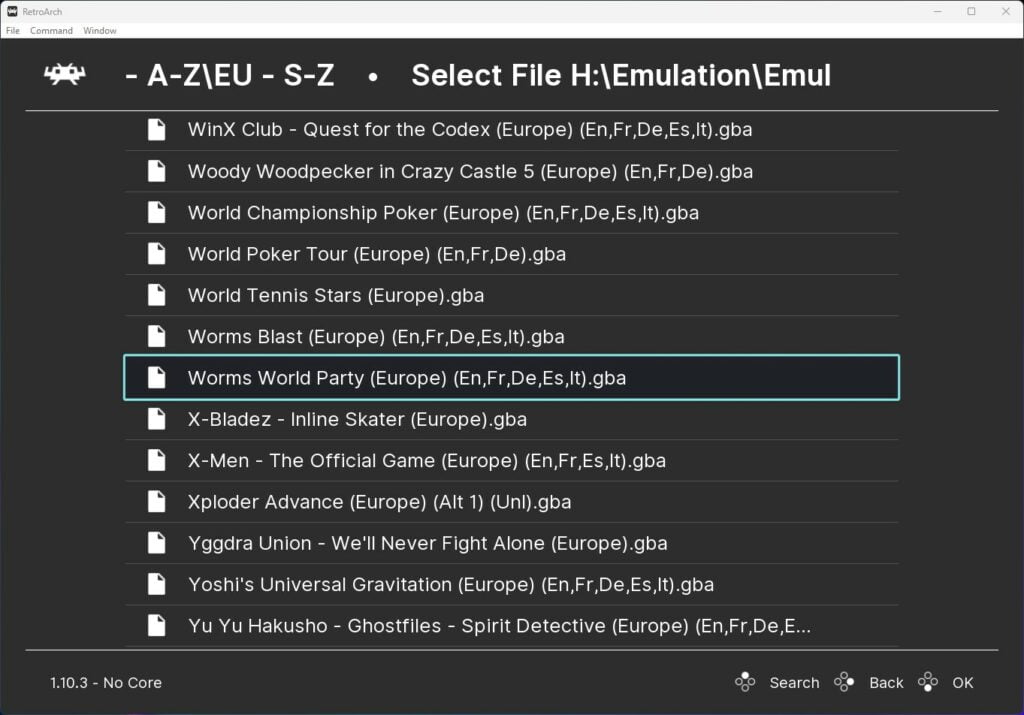Click the RetroArch invader logo icon

pyautogui.click(x=65, y=74)
